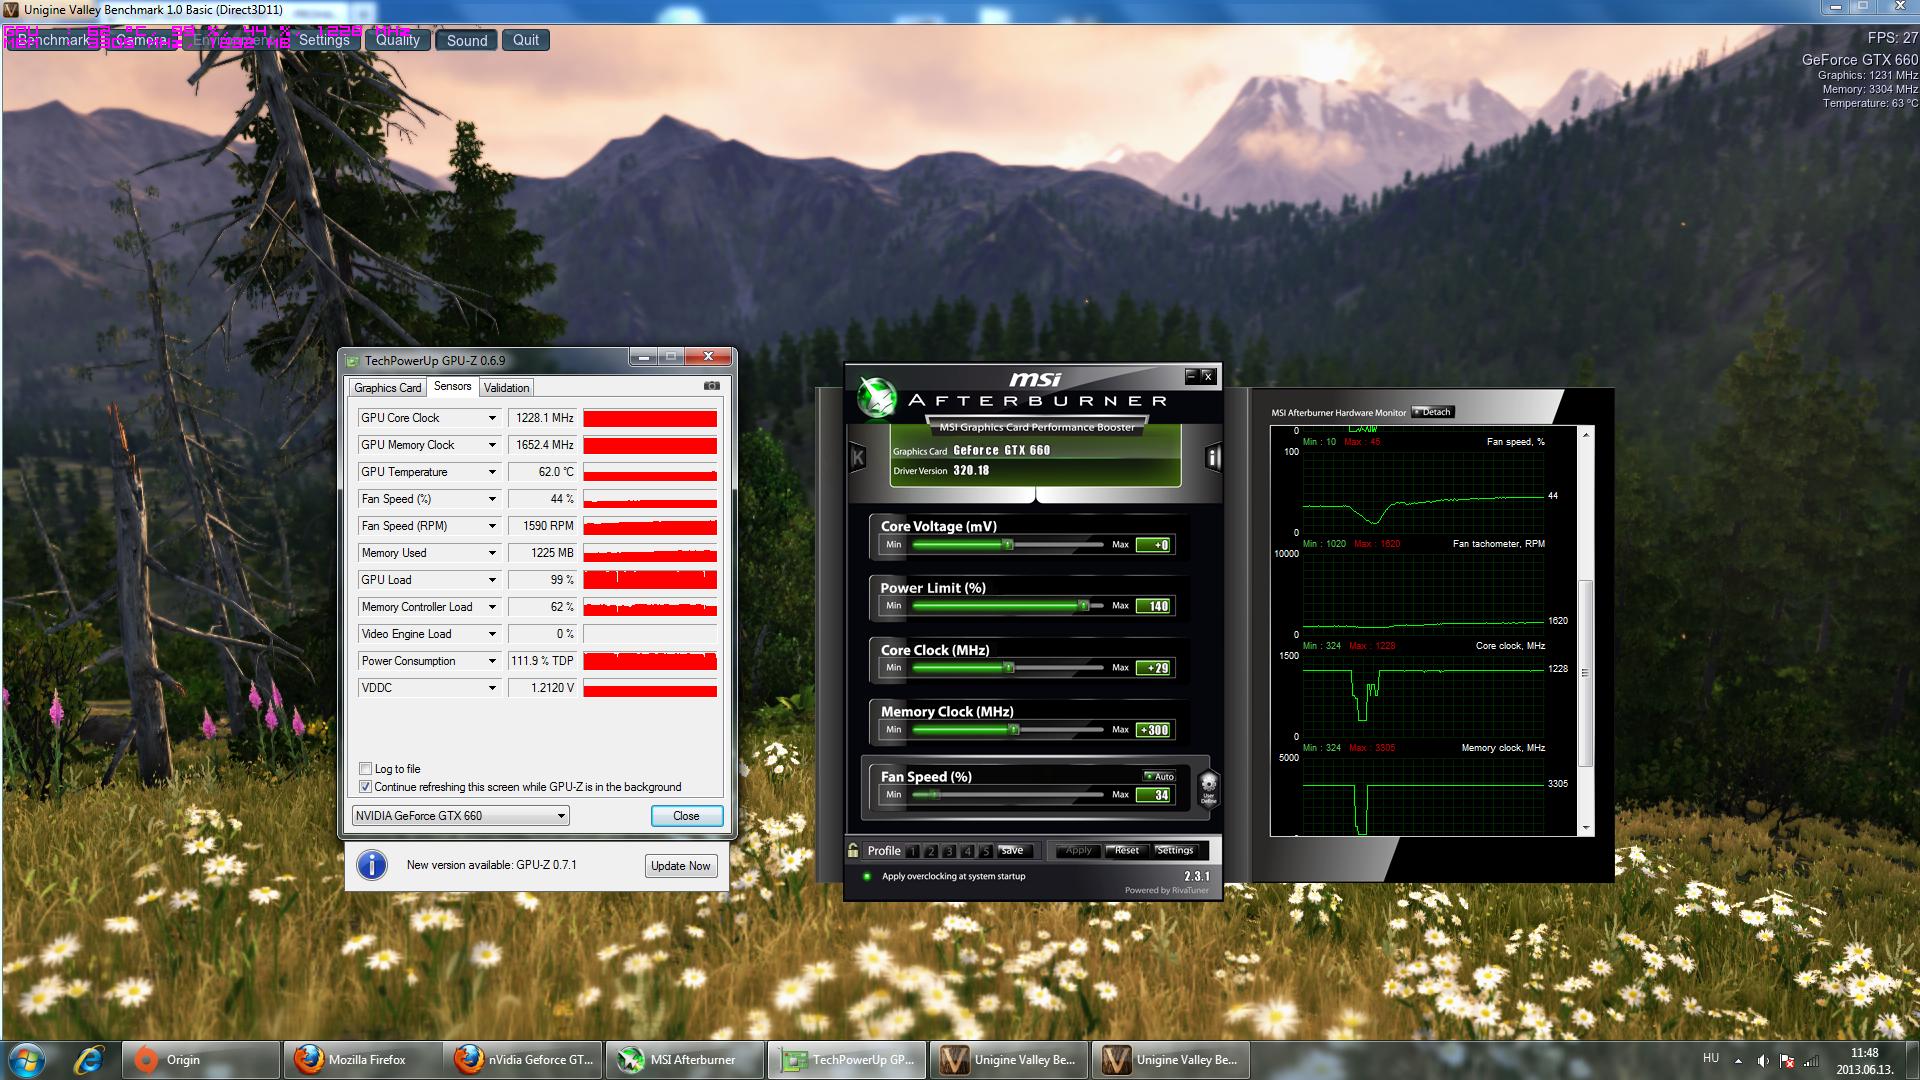Switch to nVidia Geforce GT... Firefox window

point(524,1060)
